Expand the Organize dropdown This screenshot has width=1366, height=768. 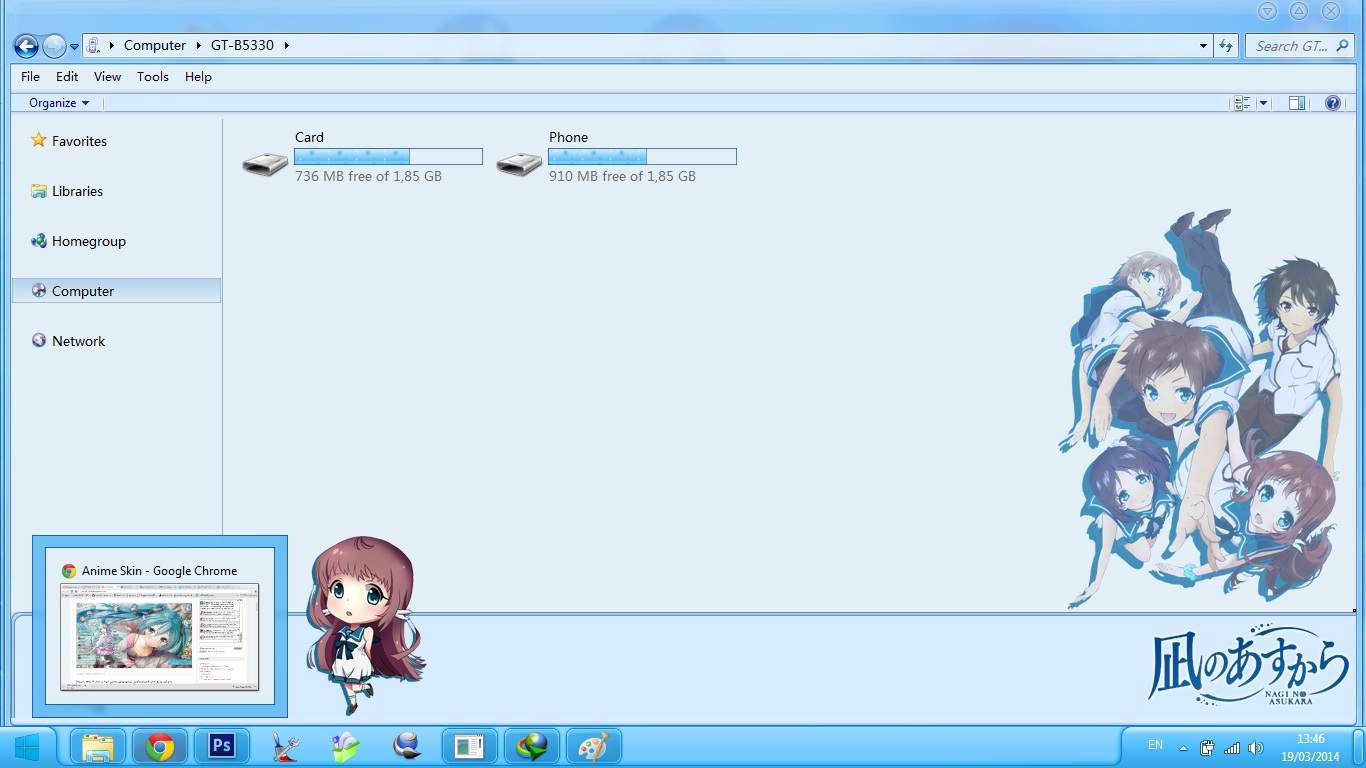tap(59, 103)
